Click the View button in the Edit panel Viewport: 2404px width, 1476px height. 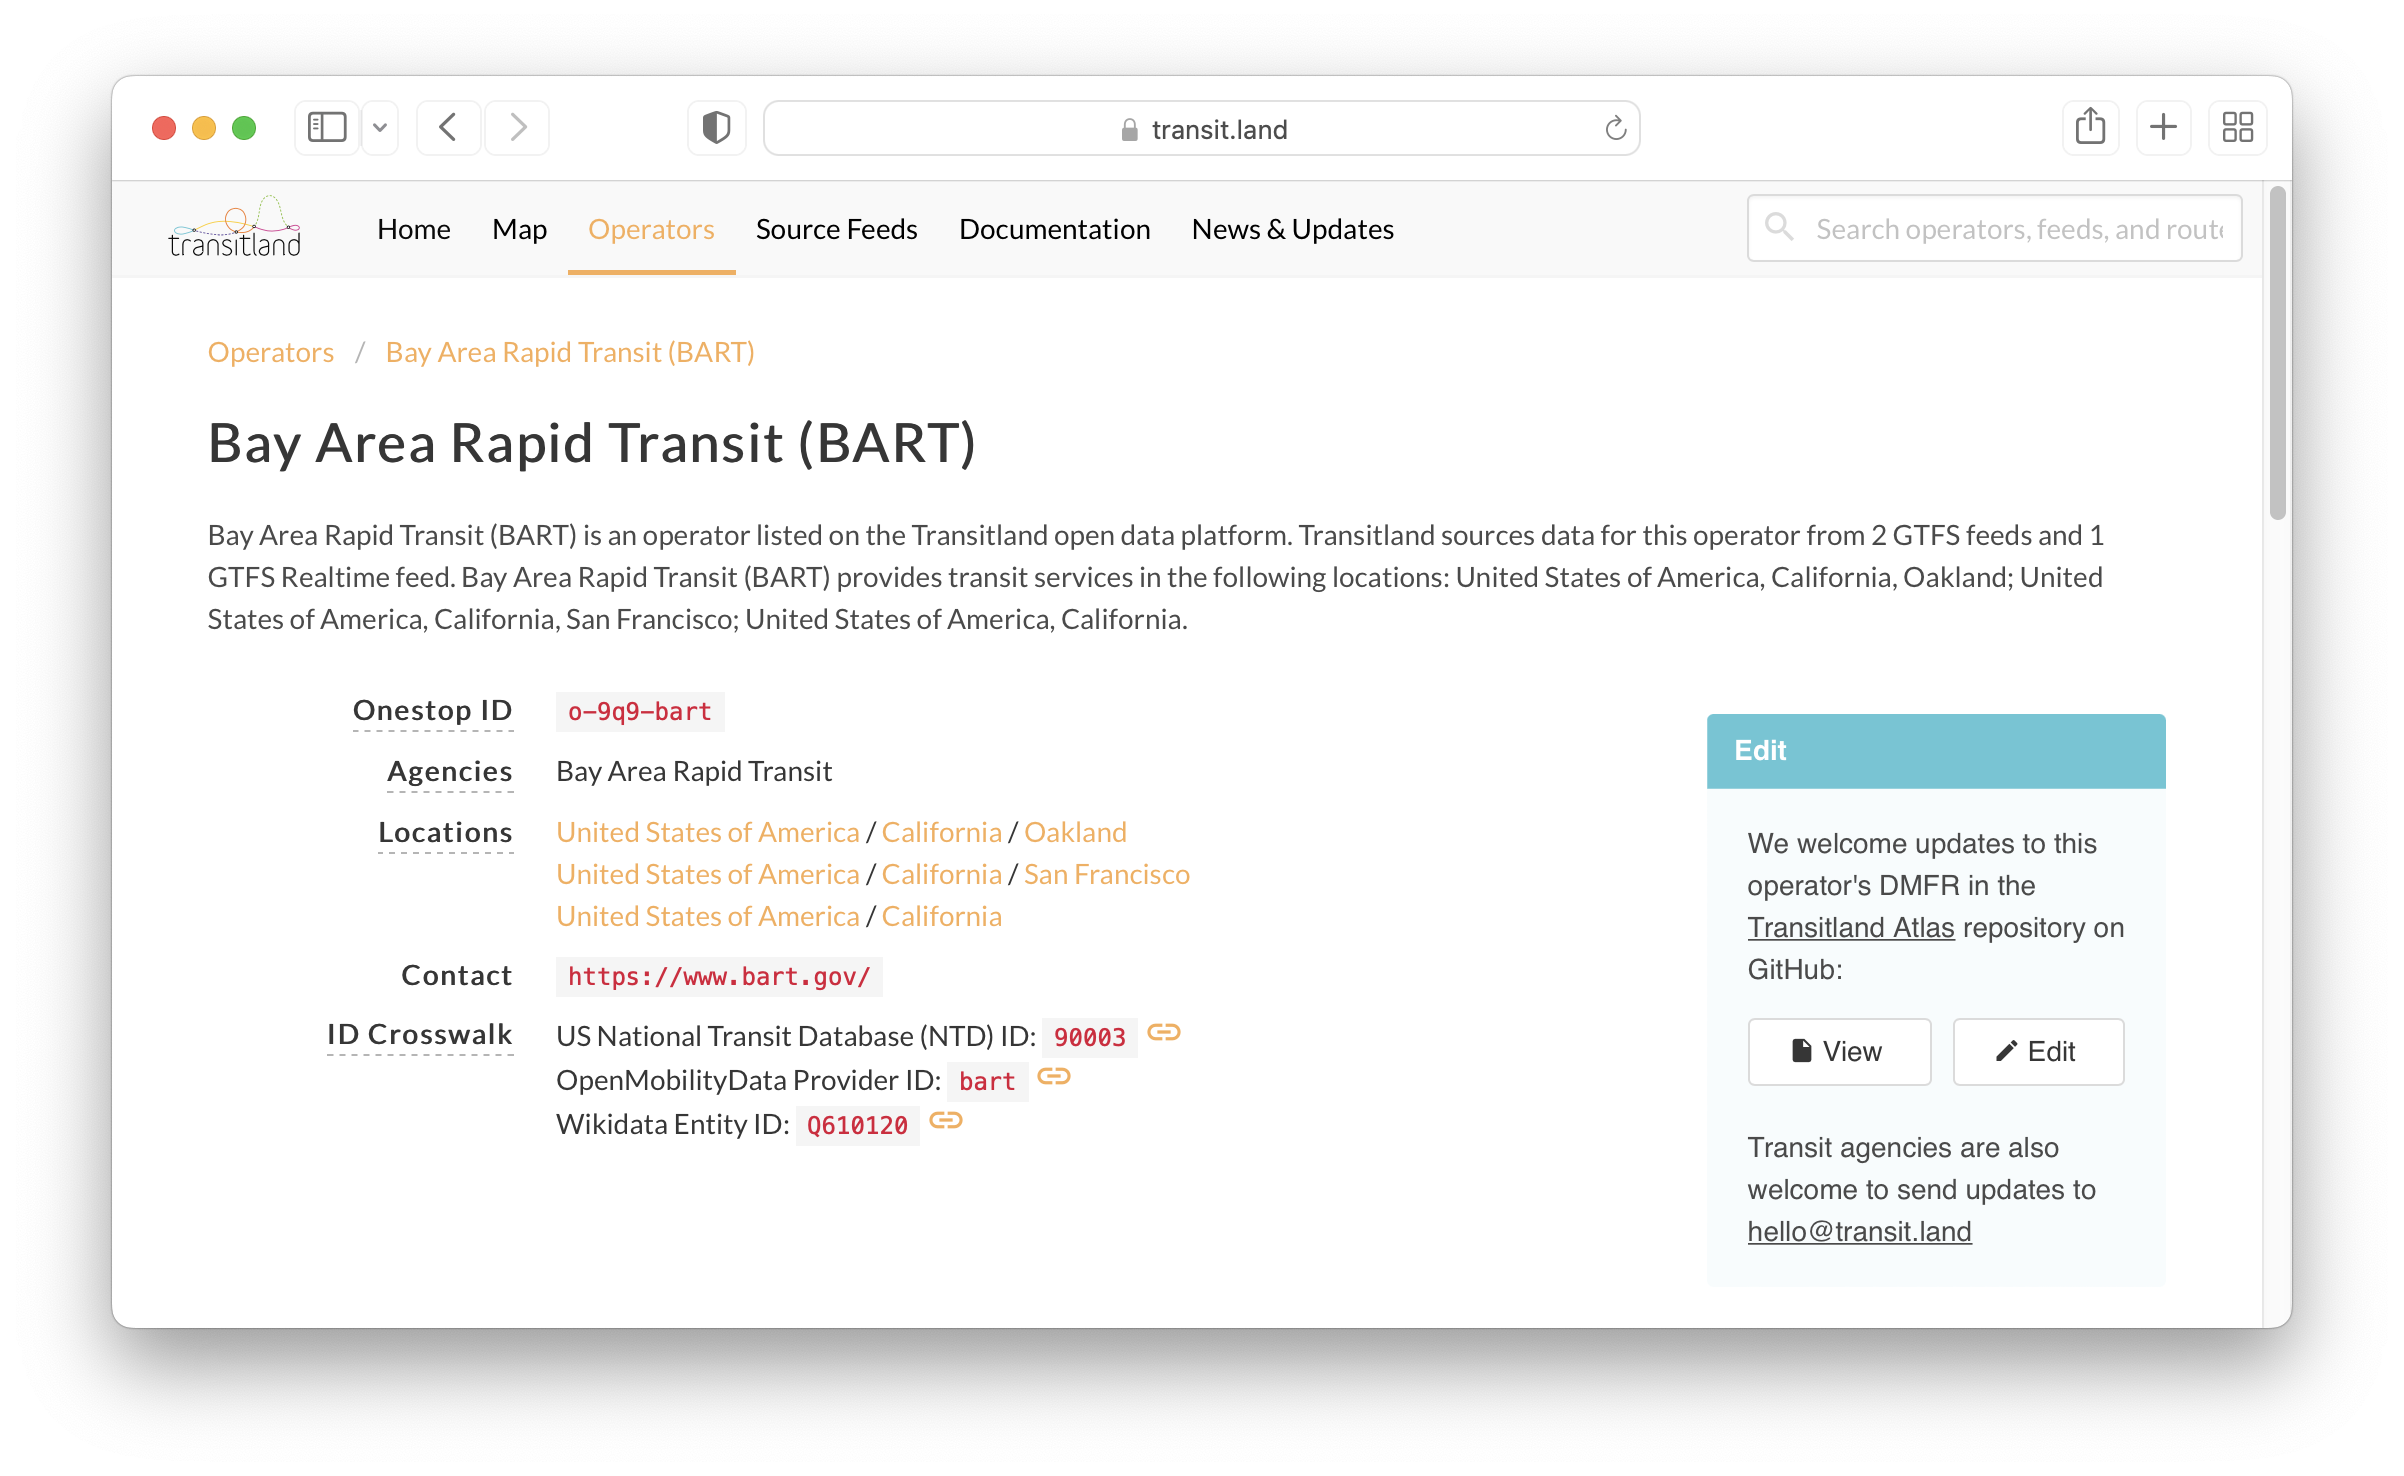point(1838,1051)
